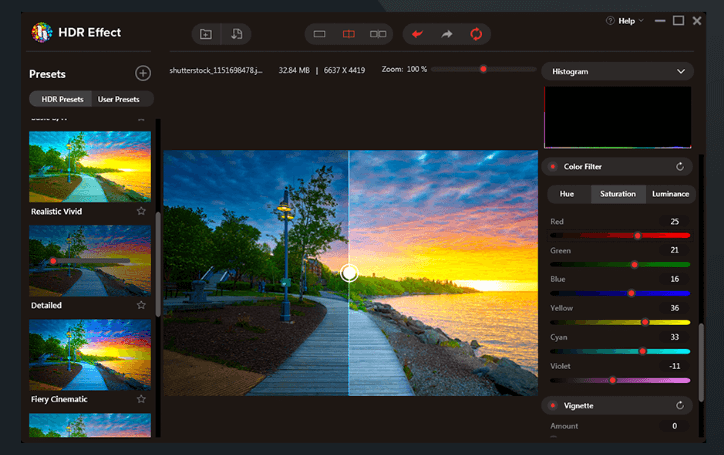Click the Blue value field 16
The height and width of the screenshot is (455, 724).
click(x=675, y=279)
